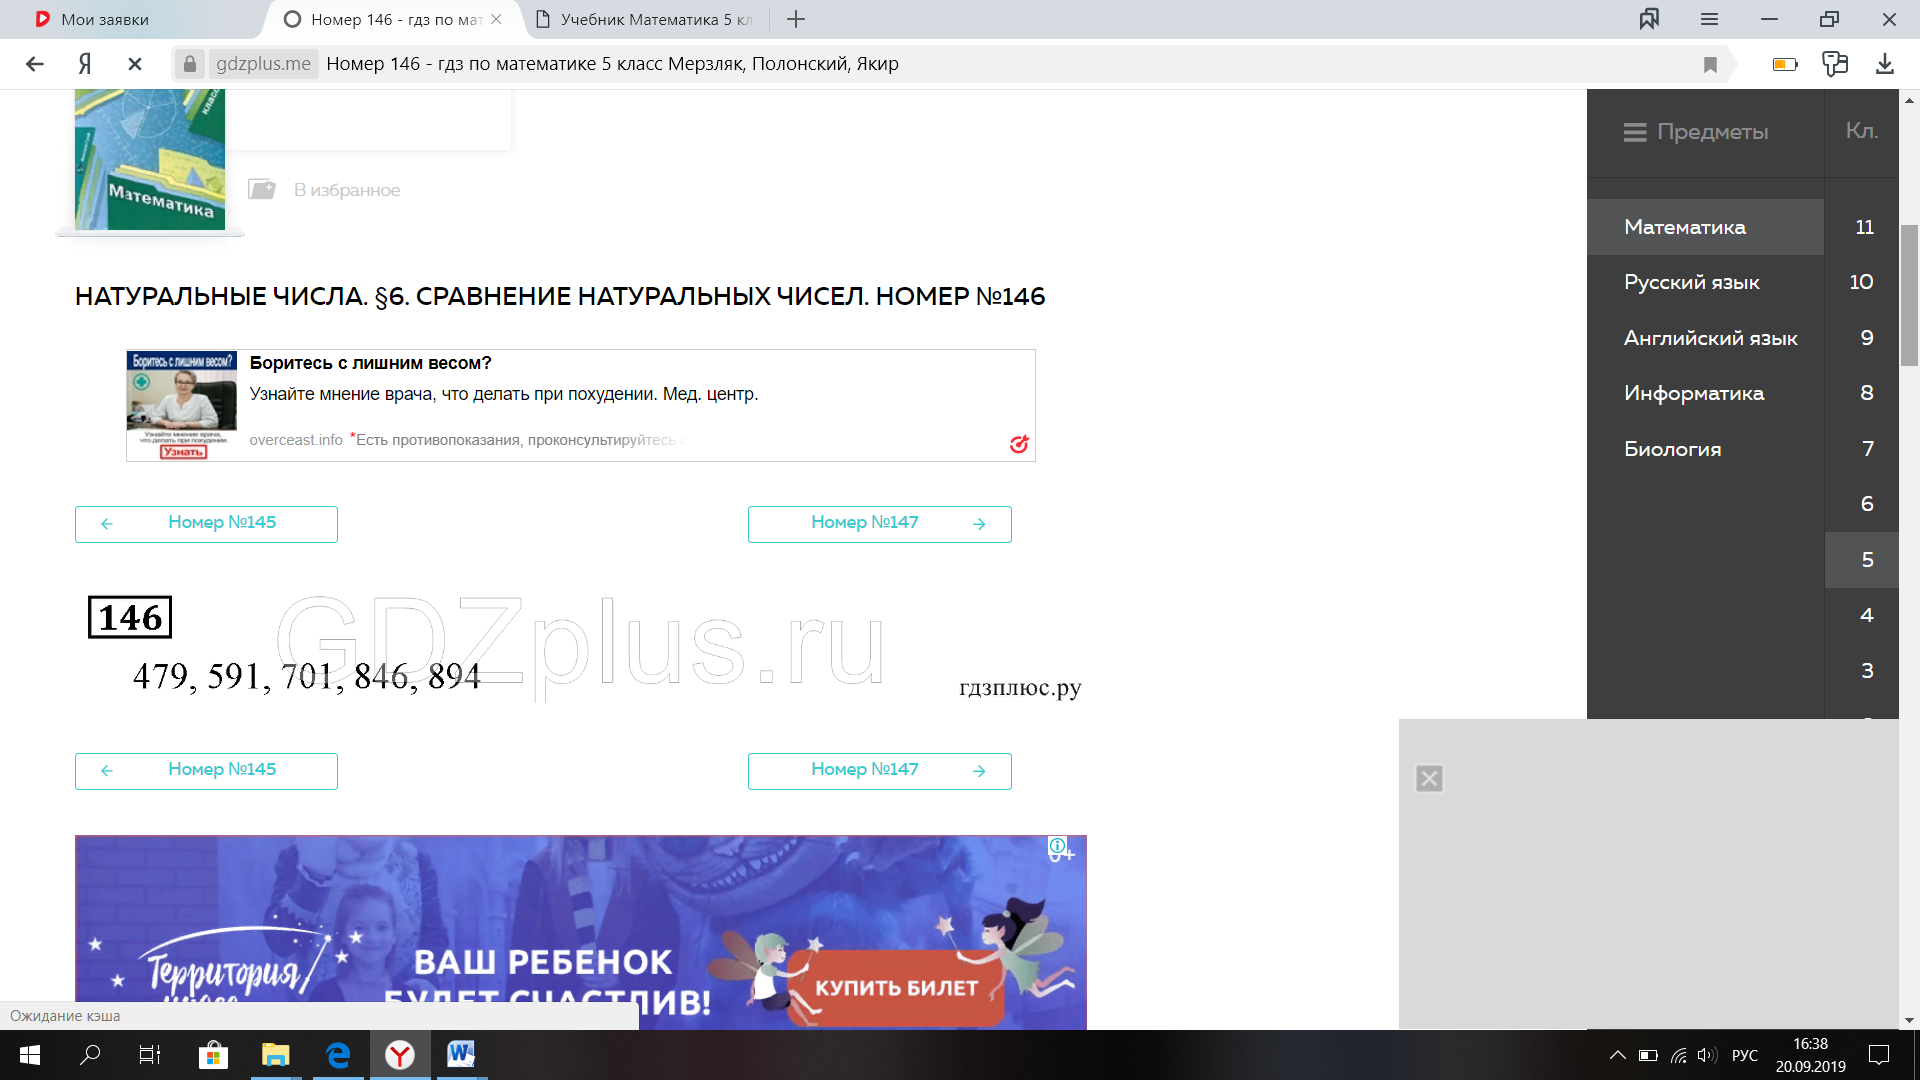Screen dimensions: 1920x1080
Task: Select class 6 in sidebar
Action: (x=1866, y=504)
